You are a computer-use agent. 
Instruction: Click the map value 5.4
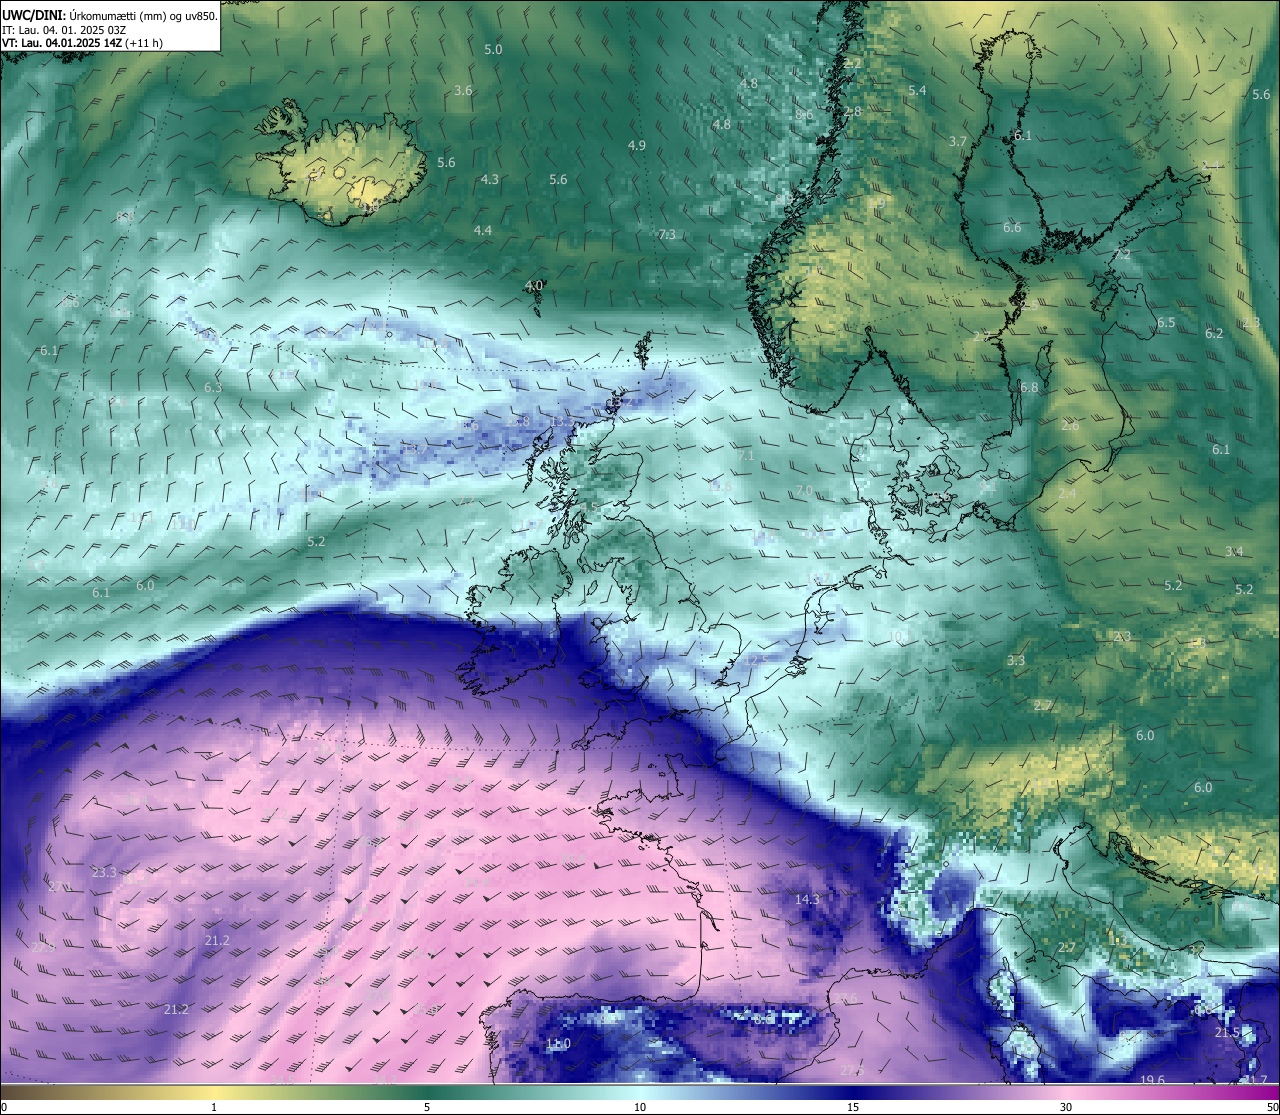coord(917,90)
